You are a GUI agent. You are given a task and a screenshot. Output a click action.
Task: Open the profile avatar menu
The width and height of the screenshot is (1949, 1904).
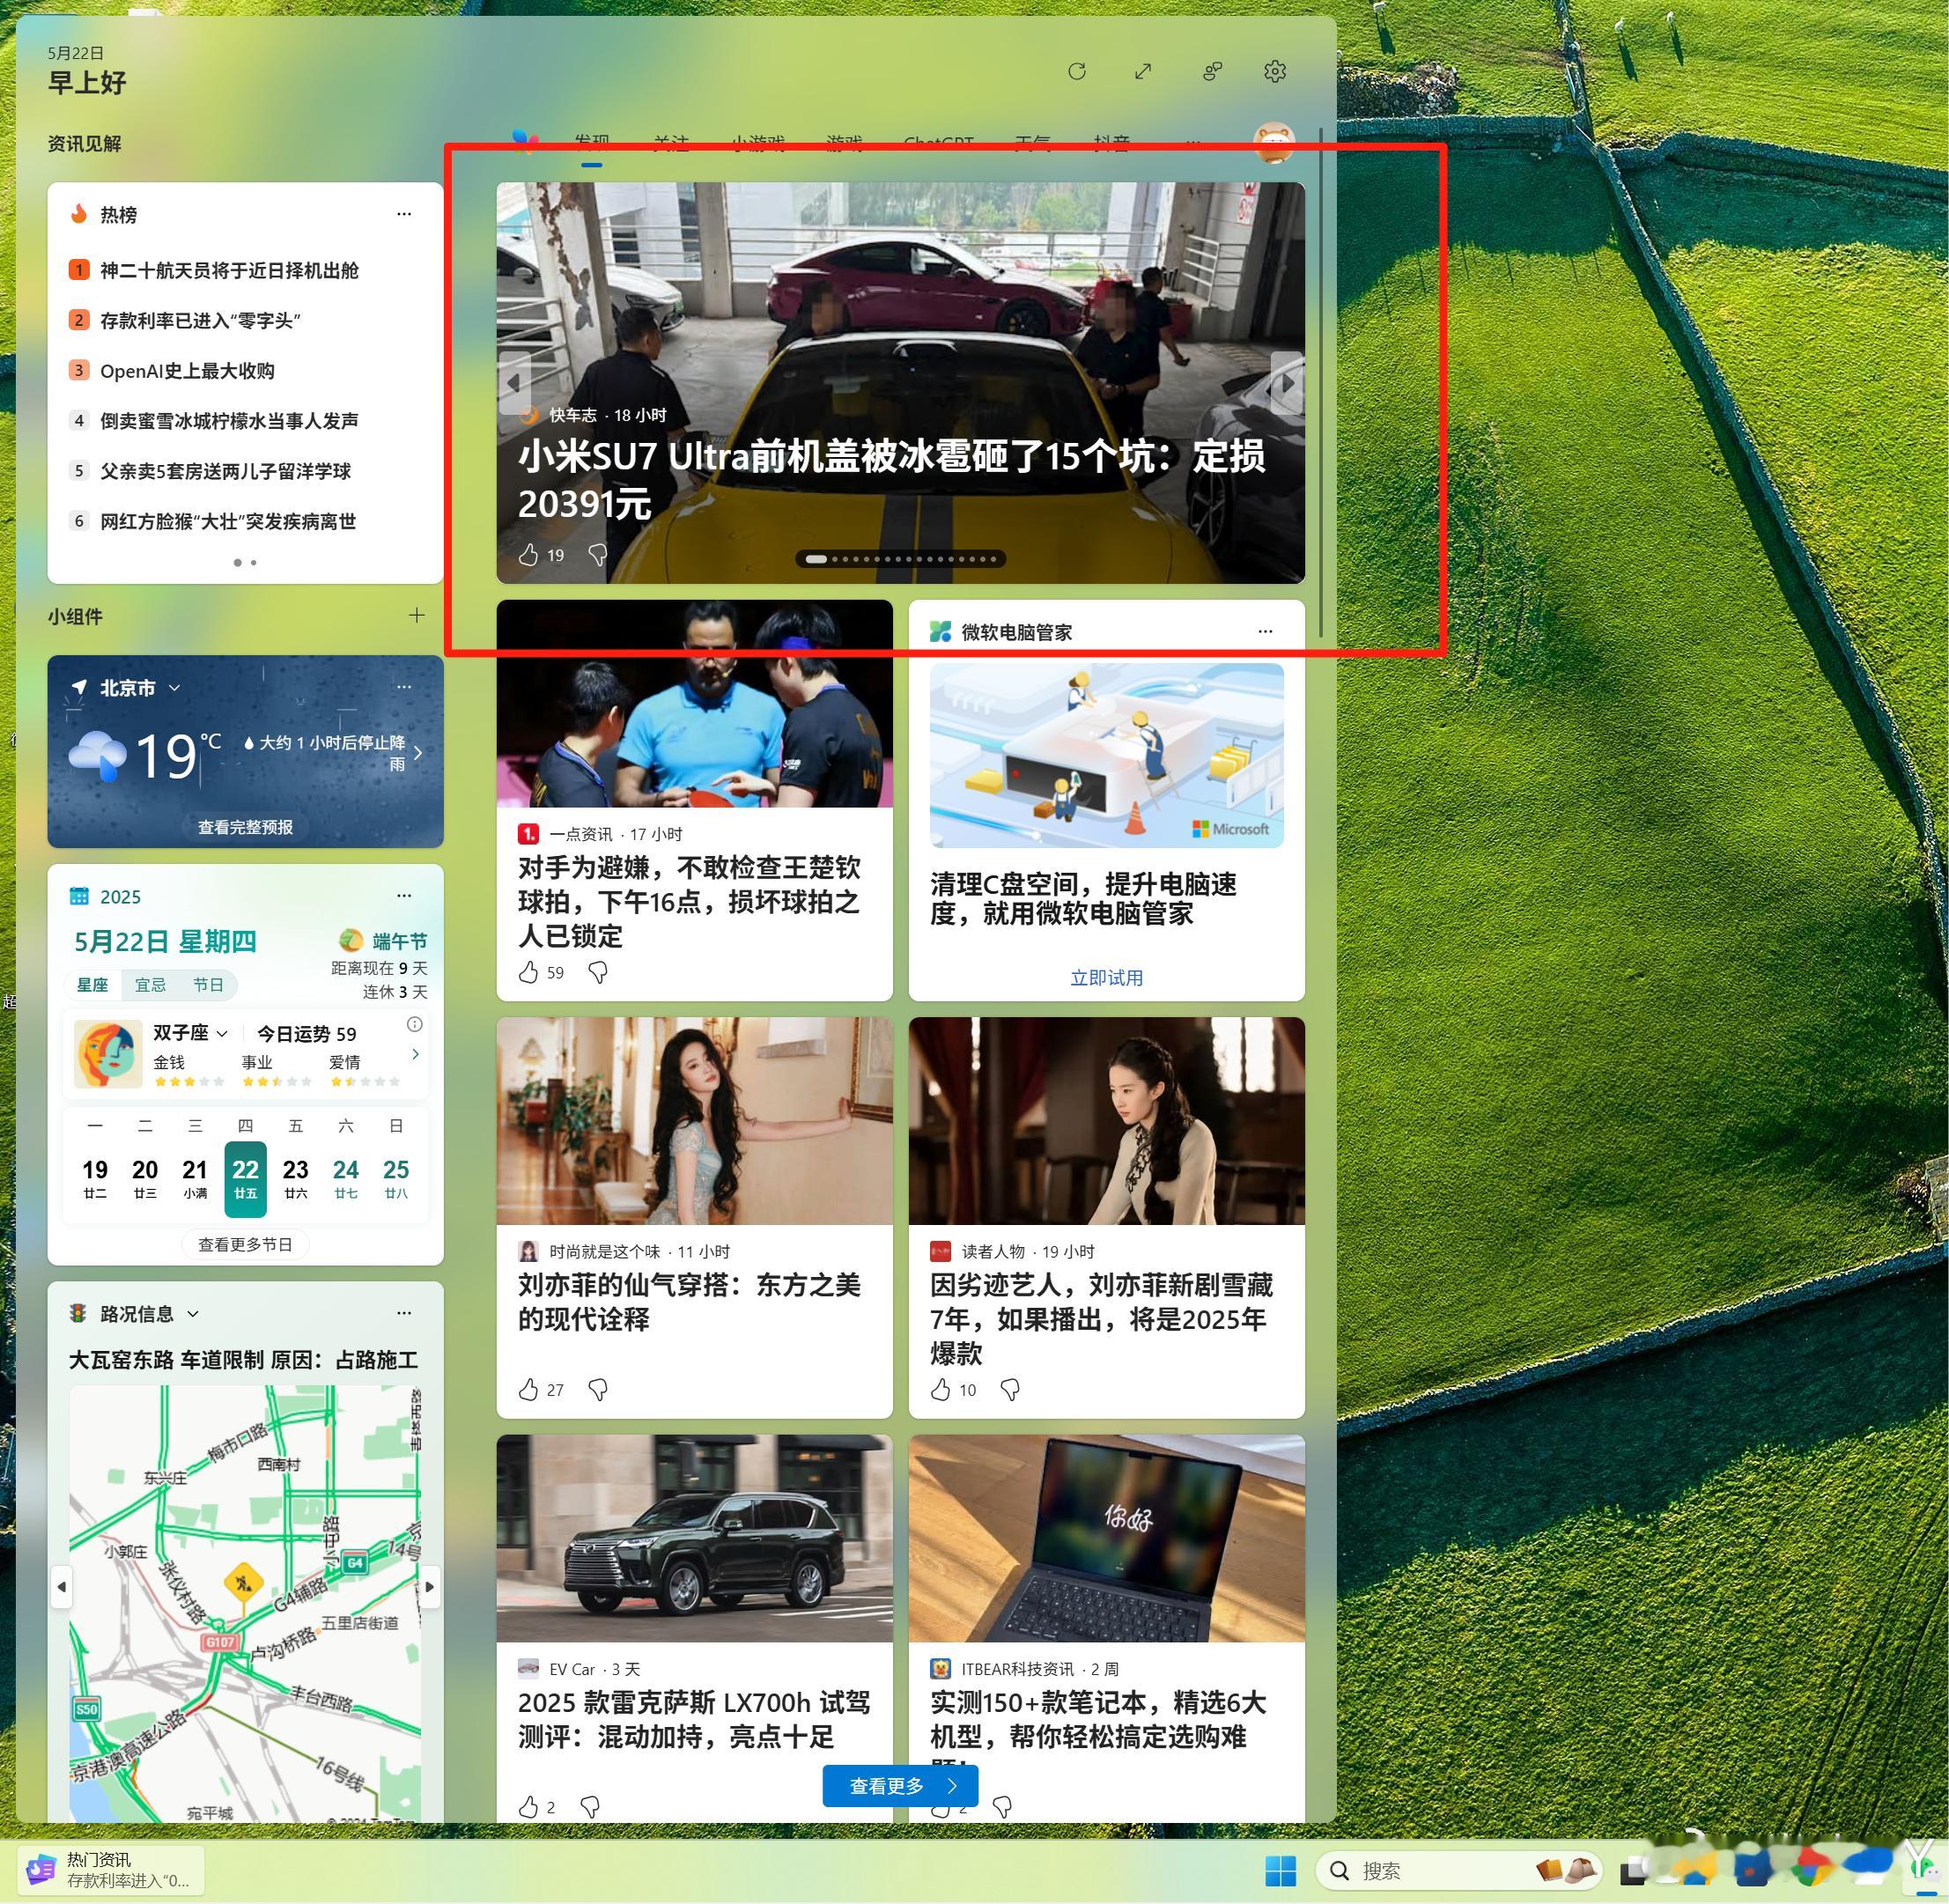click(1274, 143)
